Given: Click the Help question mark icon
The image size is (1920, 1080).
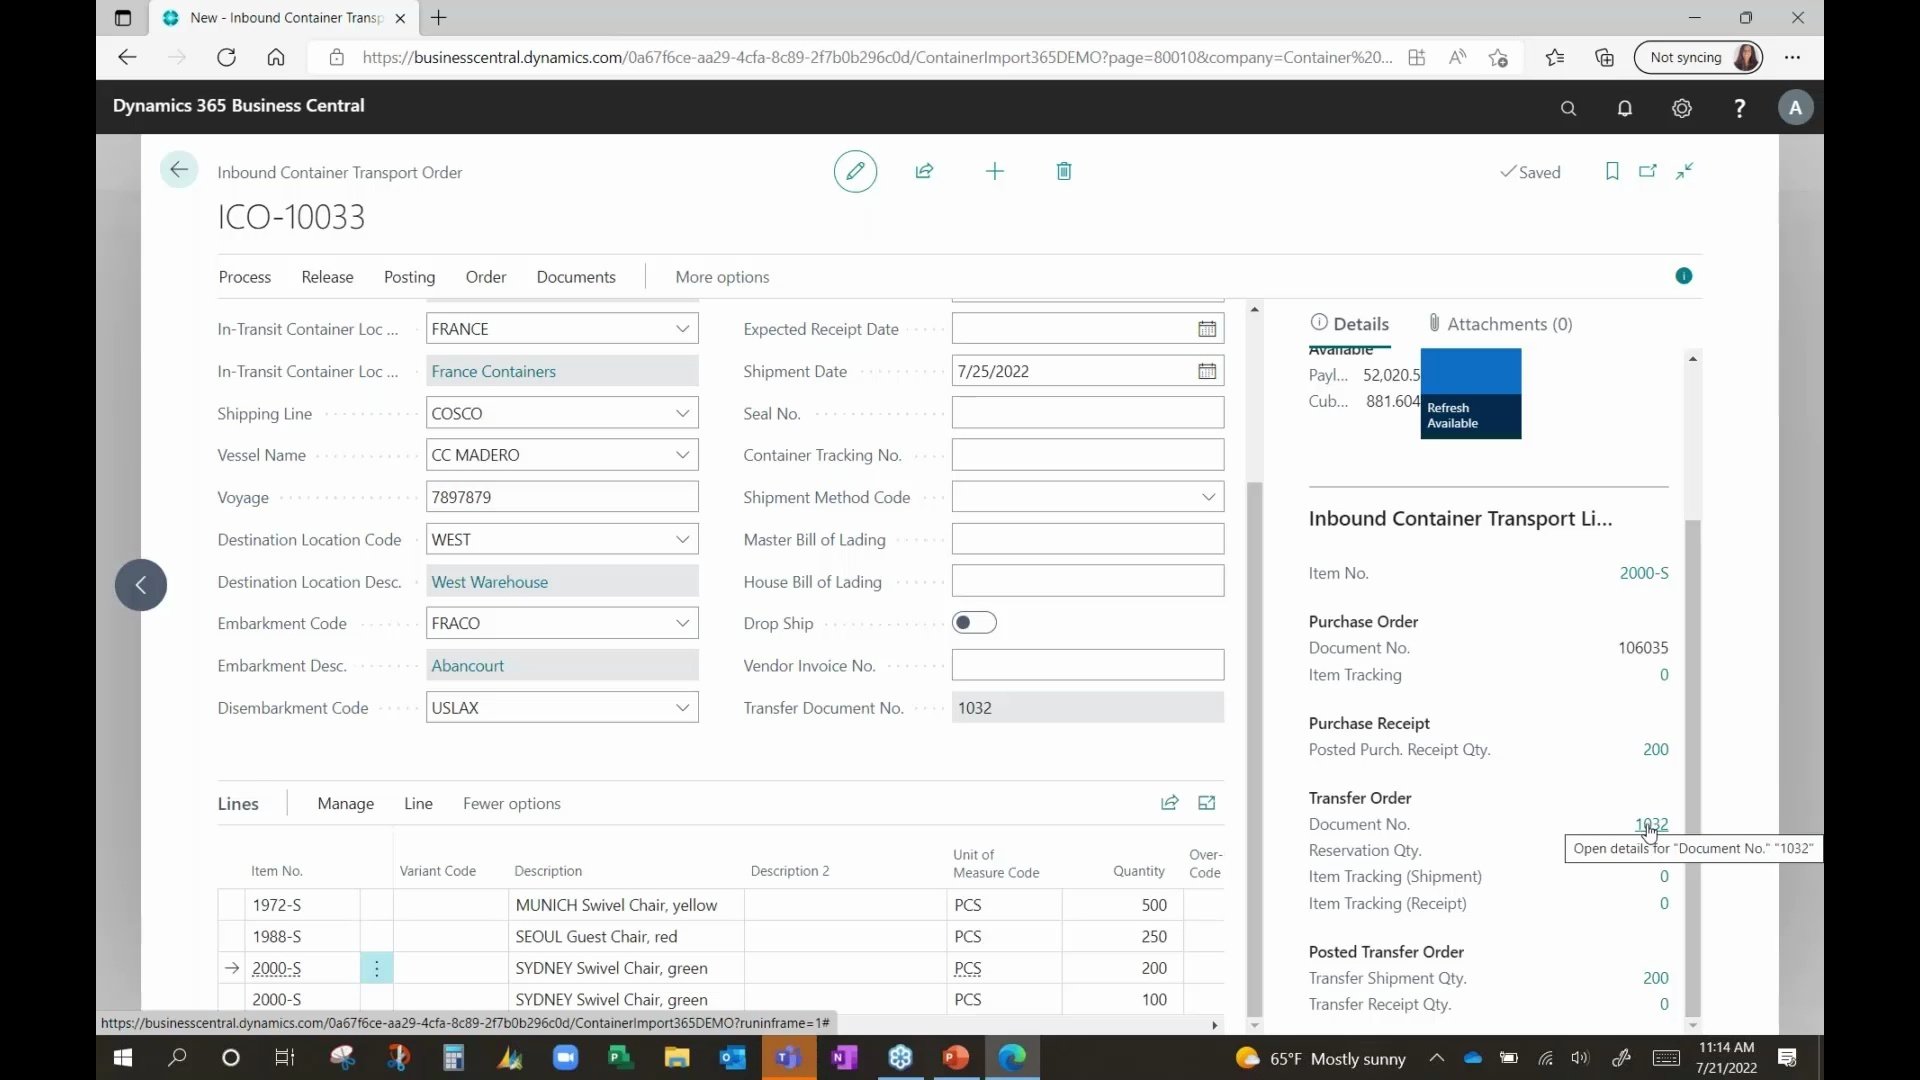Looking at the screenshot, I should [1739, 108].
